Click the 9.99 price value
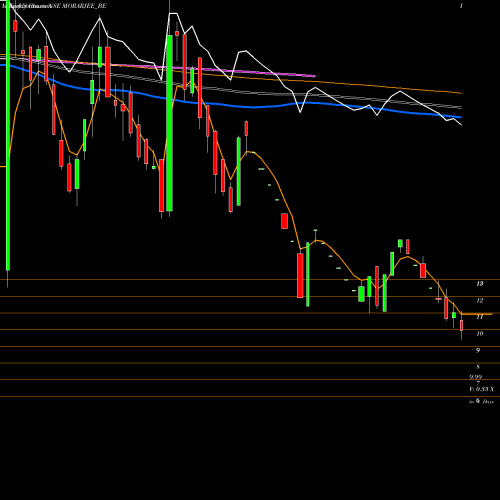This screenshot has height=500, width=500. 476,377
